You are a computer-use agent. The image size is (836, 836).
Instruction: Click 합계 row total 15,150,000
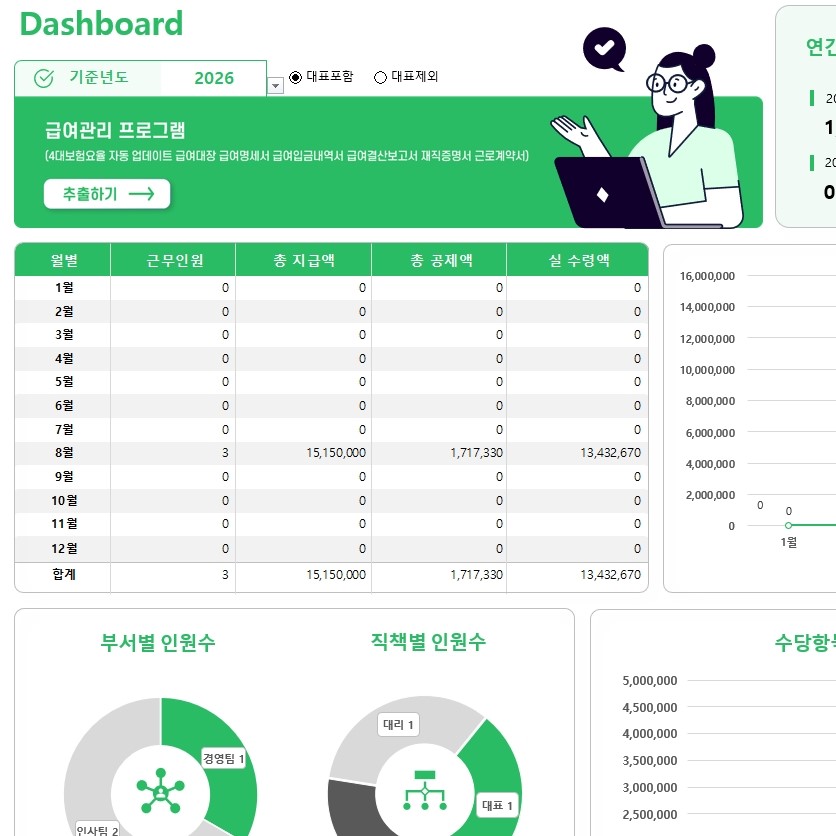(336, 575)
